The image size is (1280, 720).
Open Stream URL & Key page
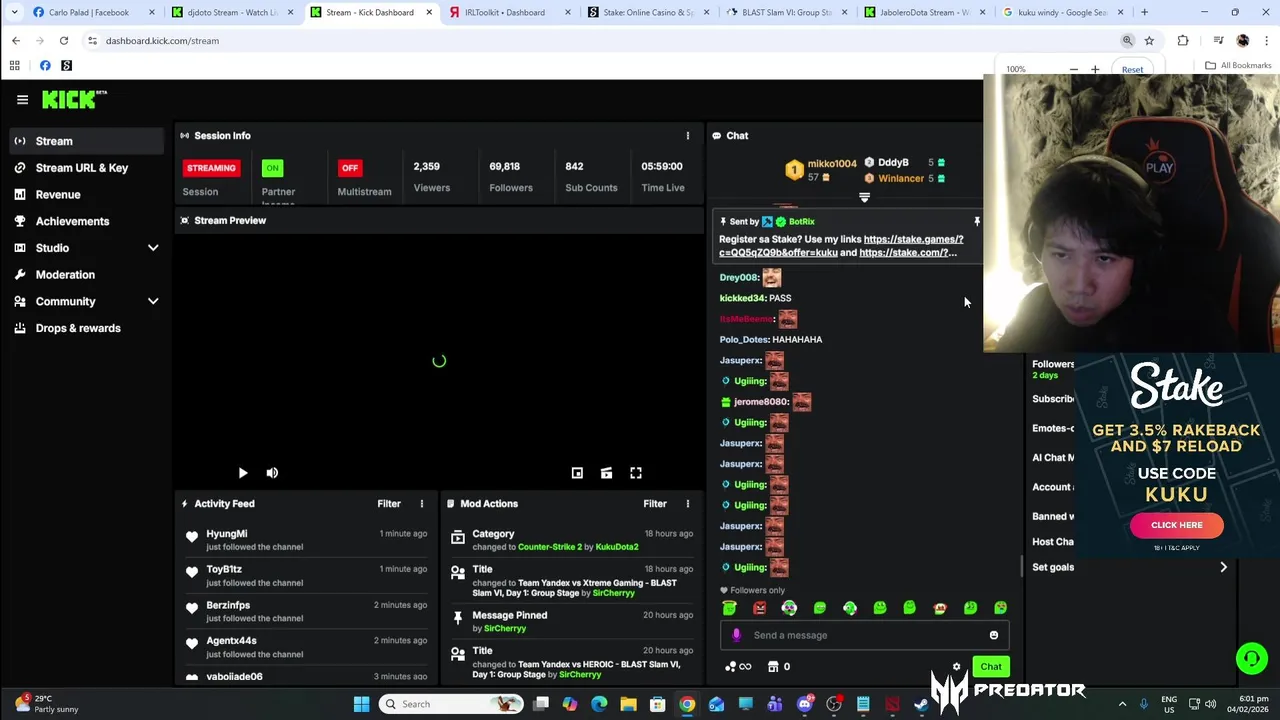click(82, 168)
